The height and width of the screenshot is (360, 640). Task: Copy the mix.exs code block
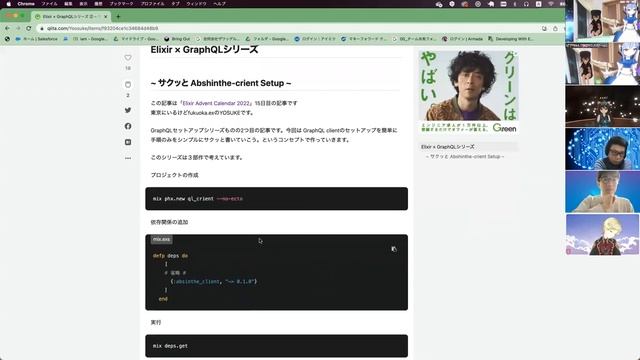(394, 249)
